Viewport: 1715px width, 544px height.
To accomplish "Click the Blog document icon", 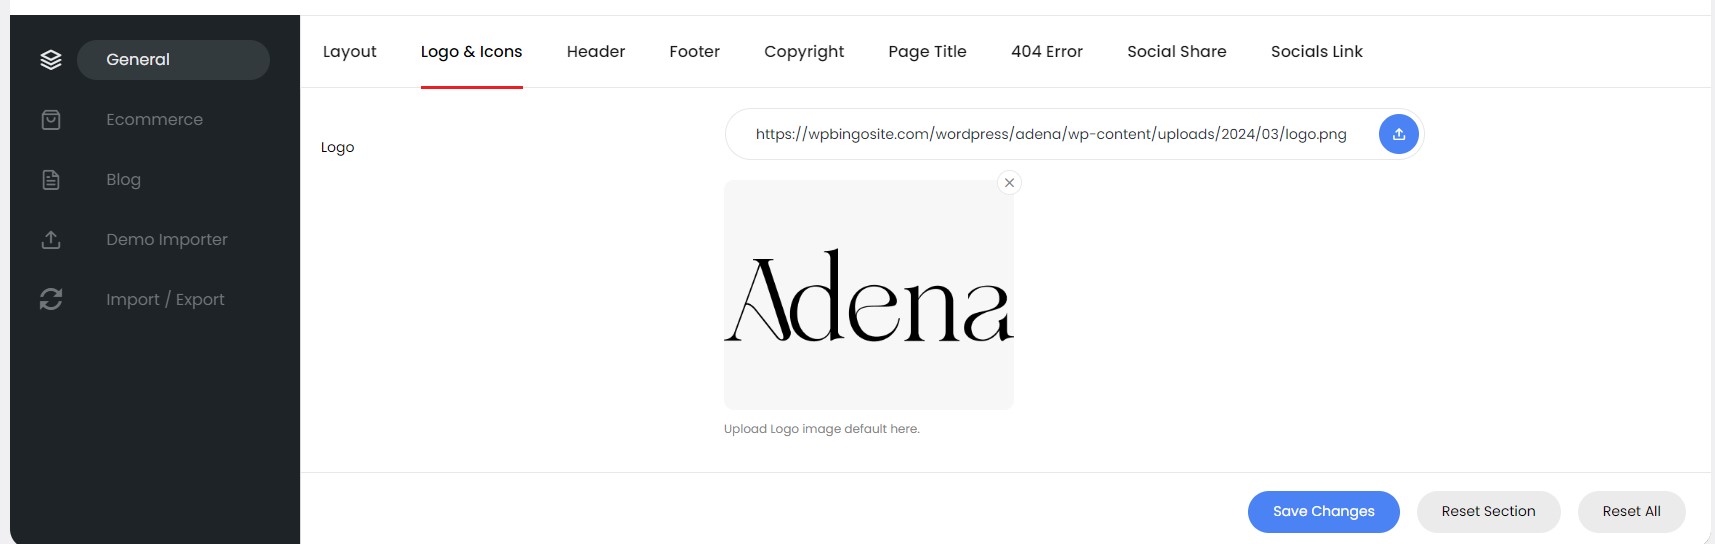I will click(x=51, y=180).
